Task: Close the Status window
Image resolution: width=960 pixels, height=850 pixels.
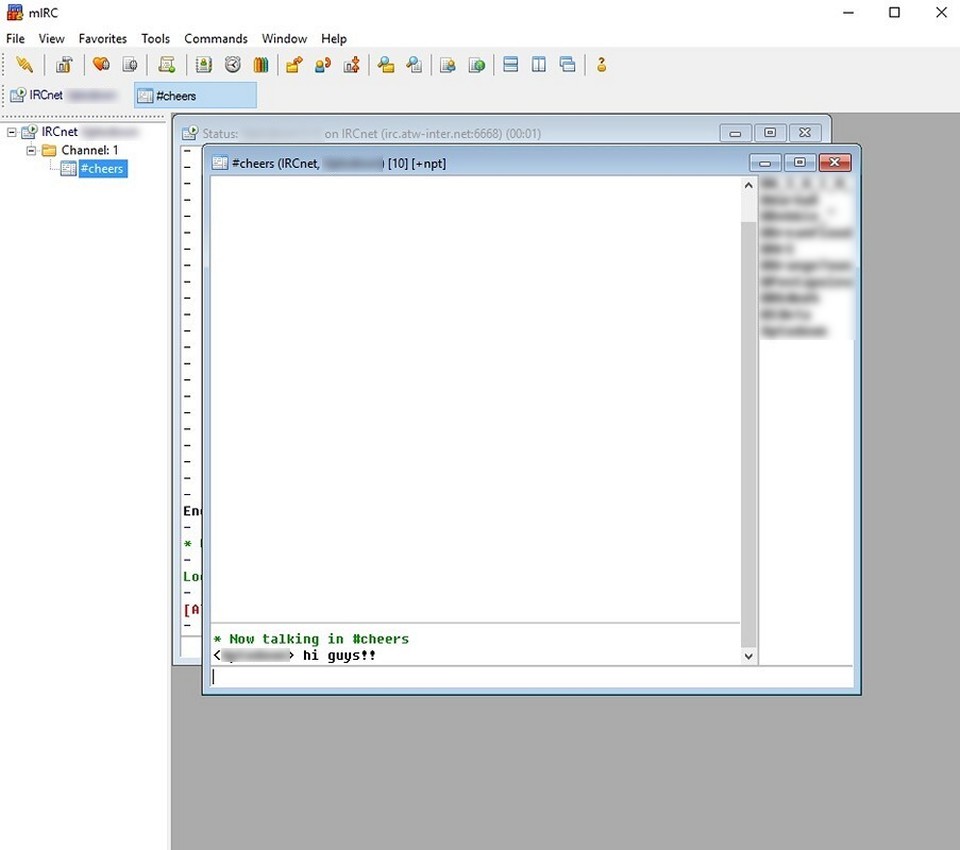Action: (x=805, y=133)
